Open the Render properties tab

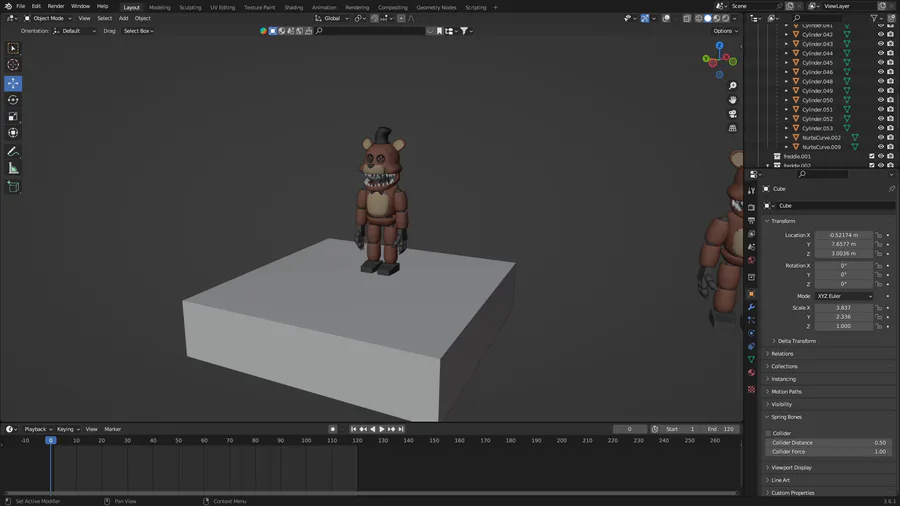[x=751, y=207]
